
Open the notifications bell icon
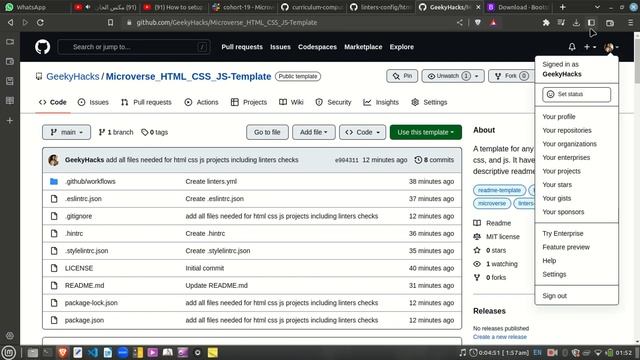(x=572, y=47)
